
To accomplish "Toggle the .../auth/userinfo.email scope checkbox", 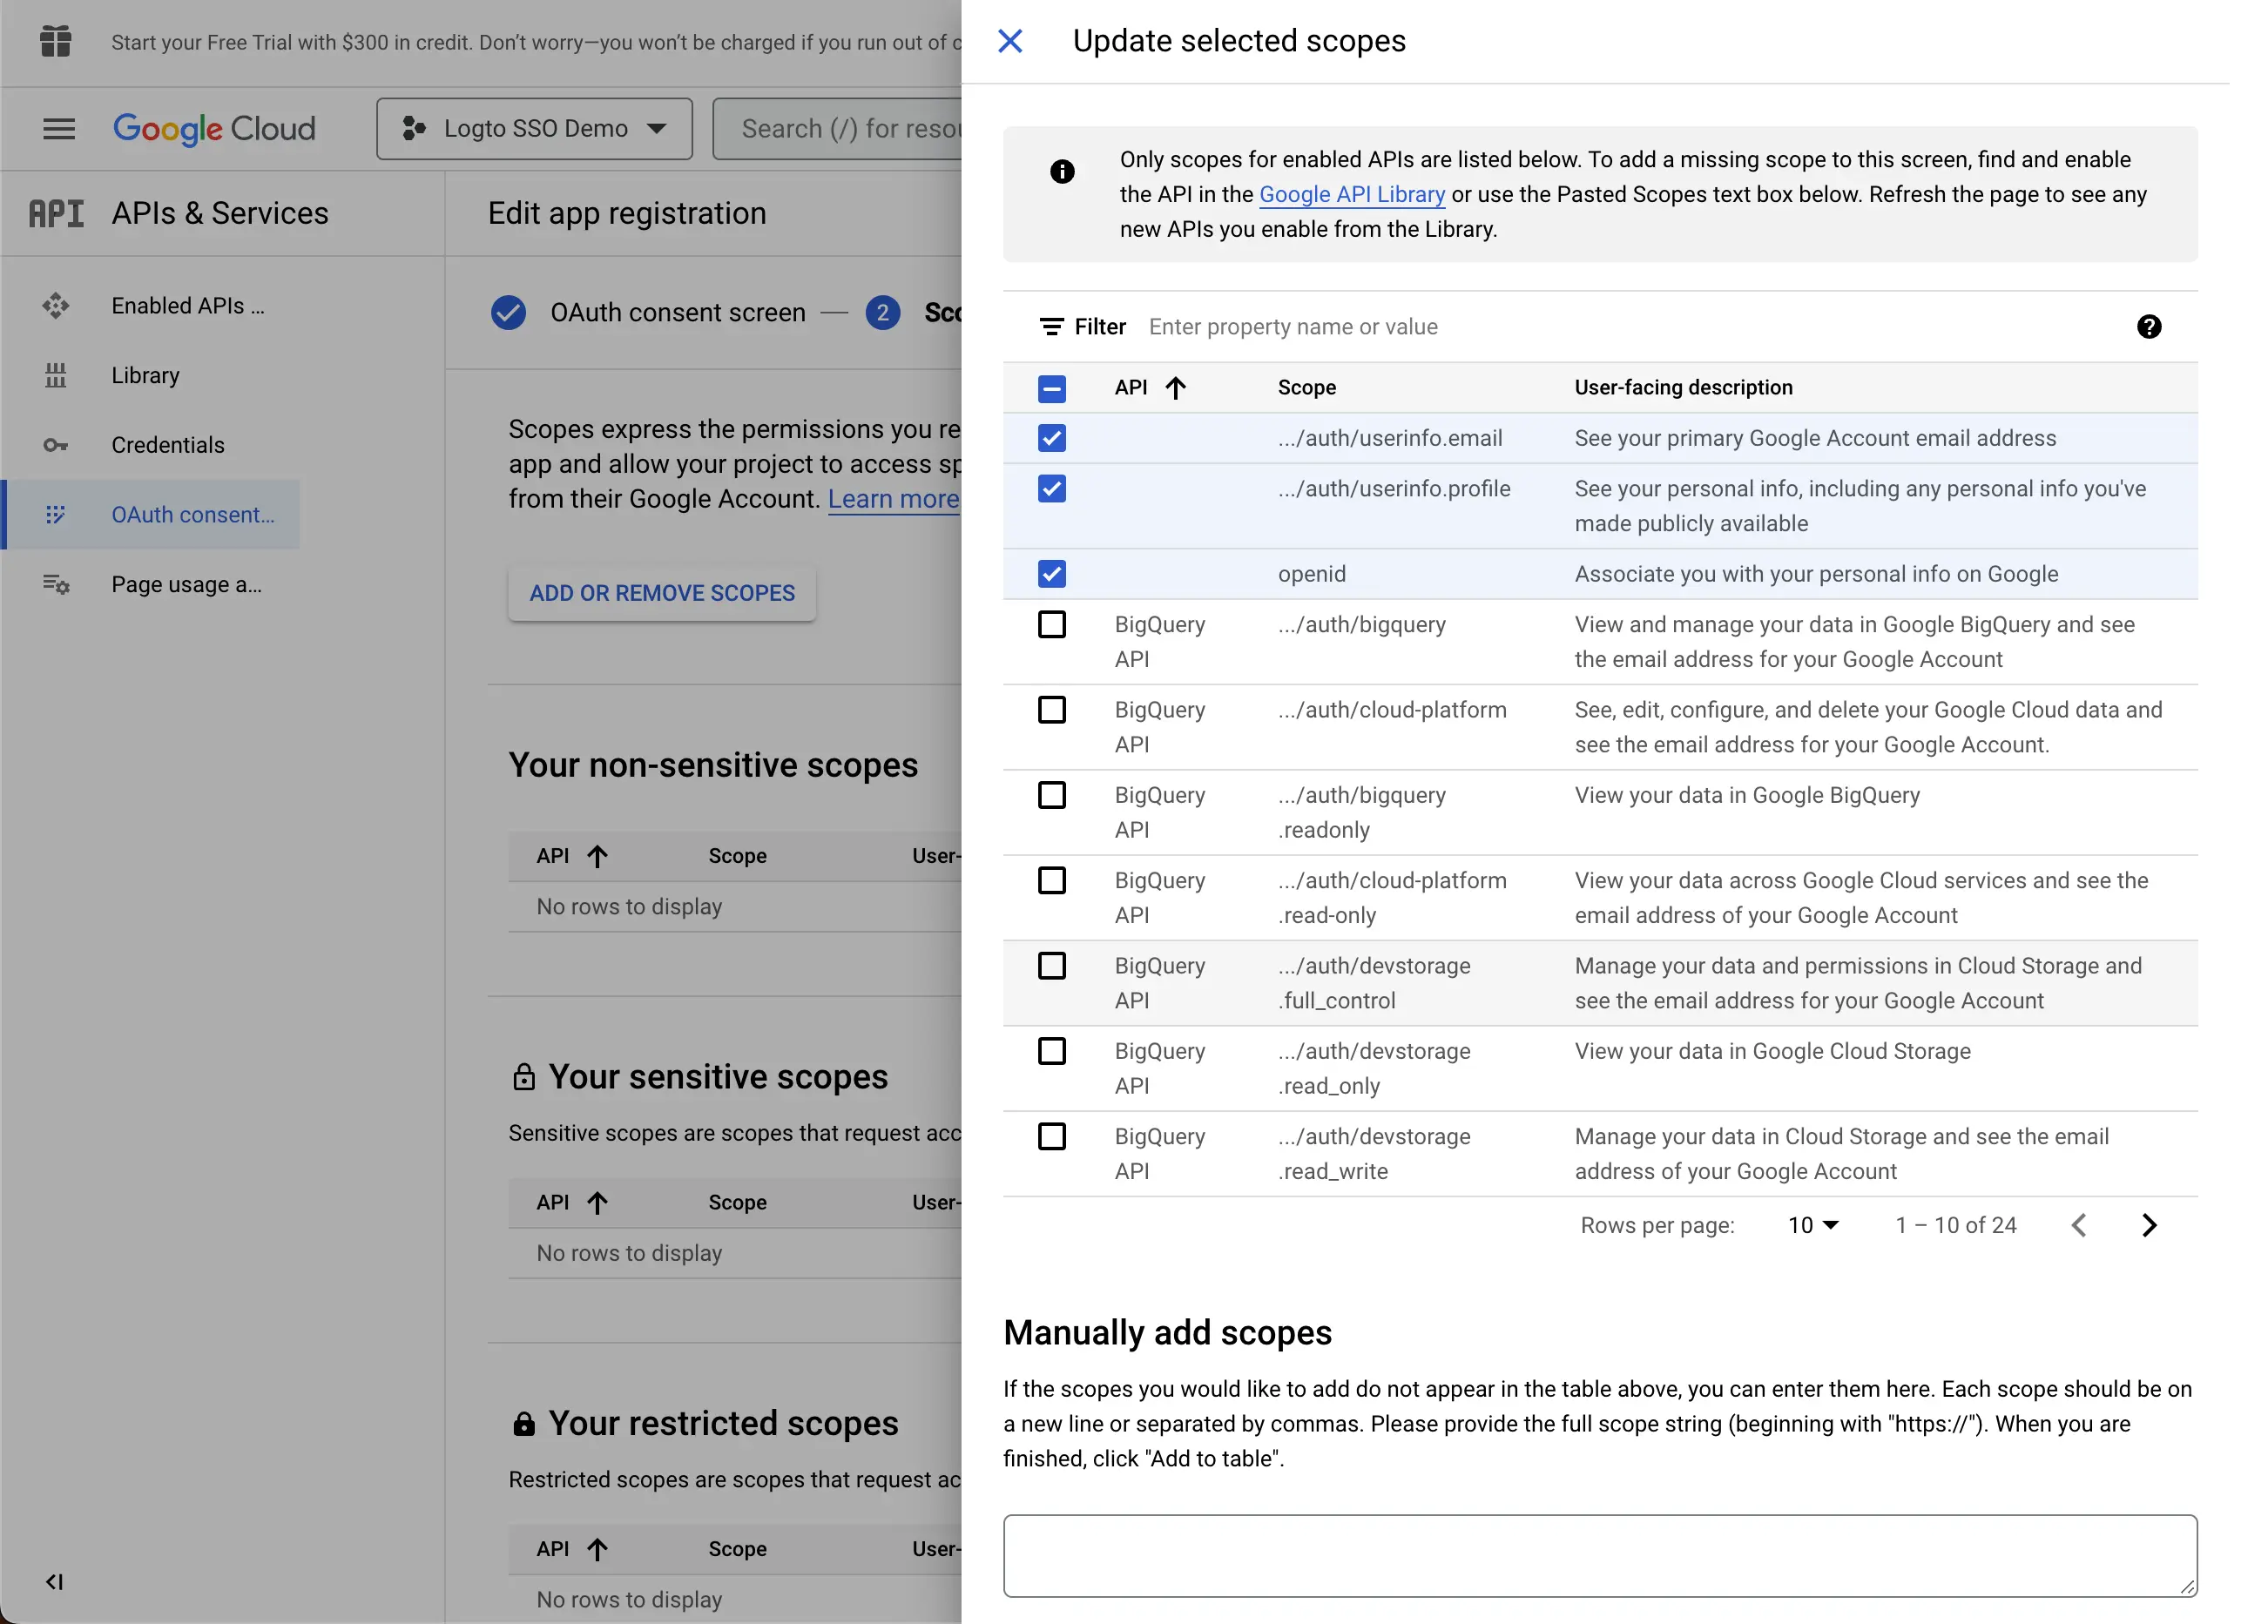I will pos(1053,438).
